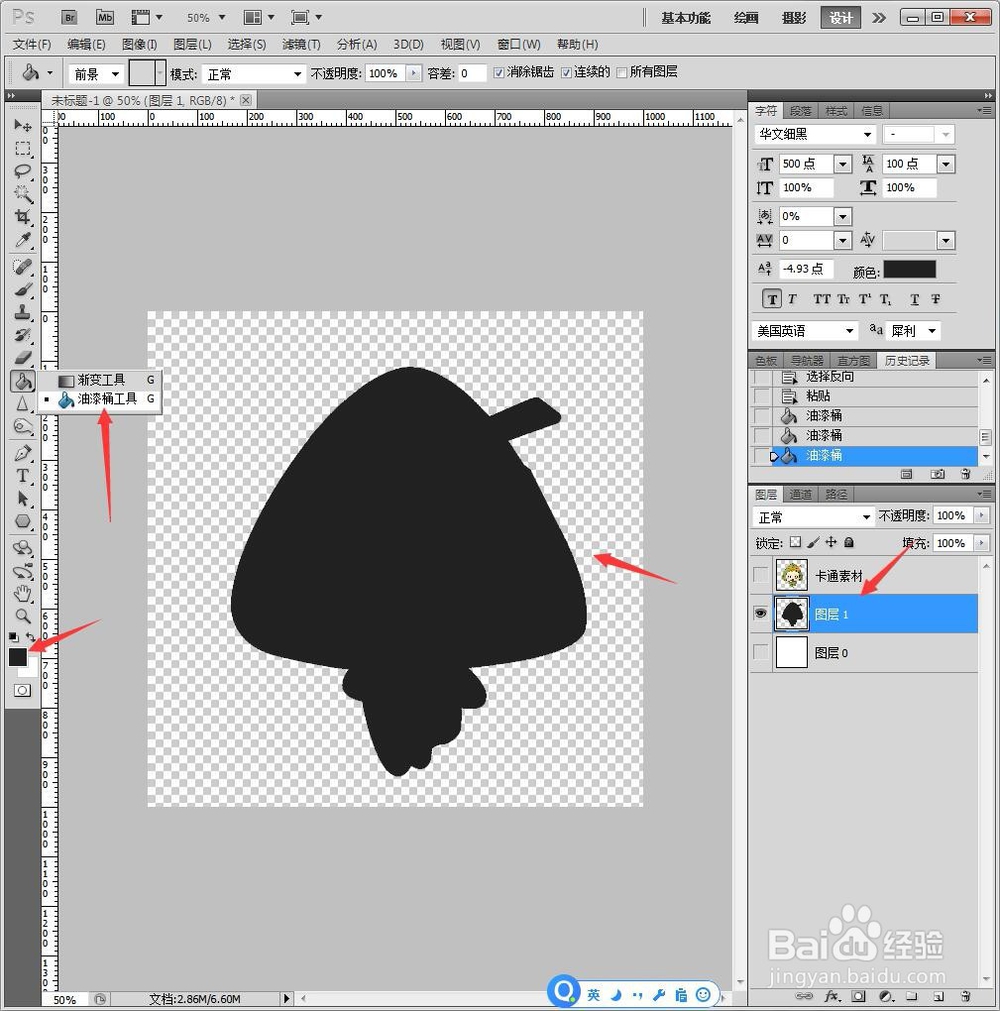Launch Bridge from the Br icon

(x=69, y=17)
